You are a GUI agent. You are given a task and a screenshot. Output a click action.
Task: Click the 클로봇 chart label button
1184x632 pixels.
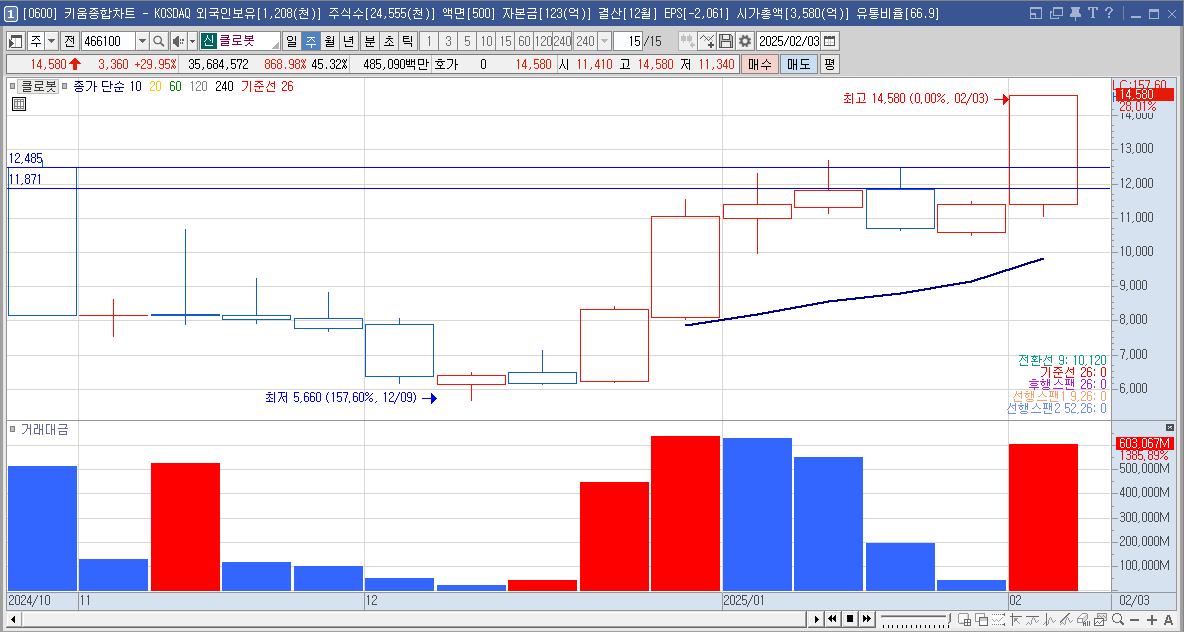pyautogui.click(x=39, y=86)
